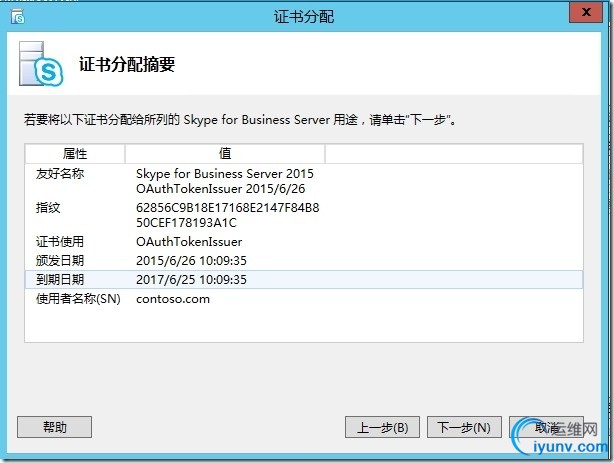Click the OAuthTokenIssuer value in 证书使用 row
The width and height of the screenshot is (614, 463).
[189, 242]
